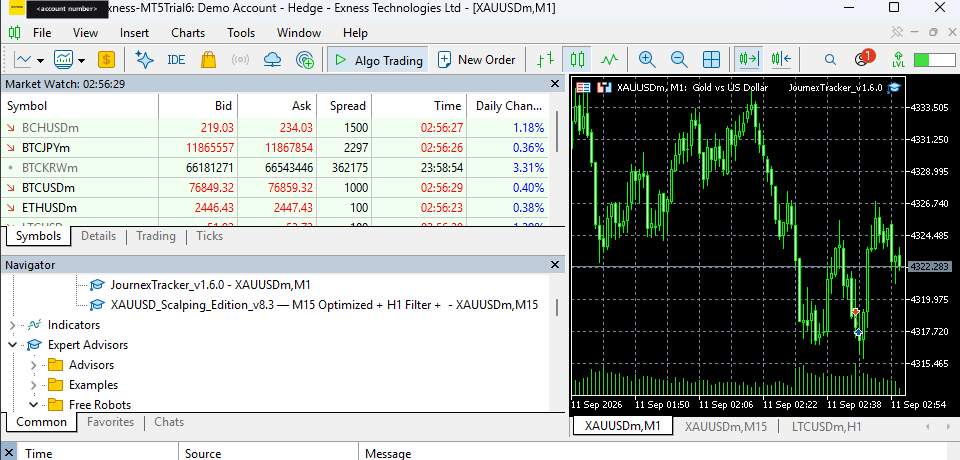The image size is (960, 460).
Task: Select XAUUSD_Scalping_Edition_v8.3 expert in Navigator
Action: coord(324,304)
